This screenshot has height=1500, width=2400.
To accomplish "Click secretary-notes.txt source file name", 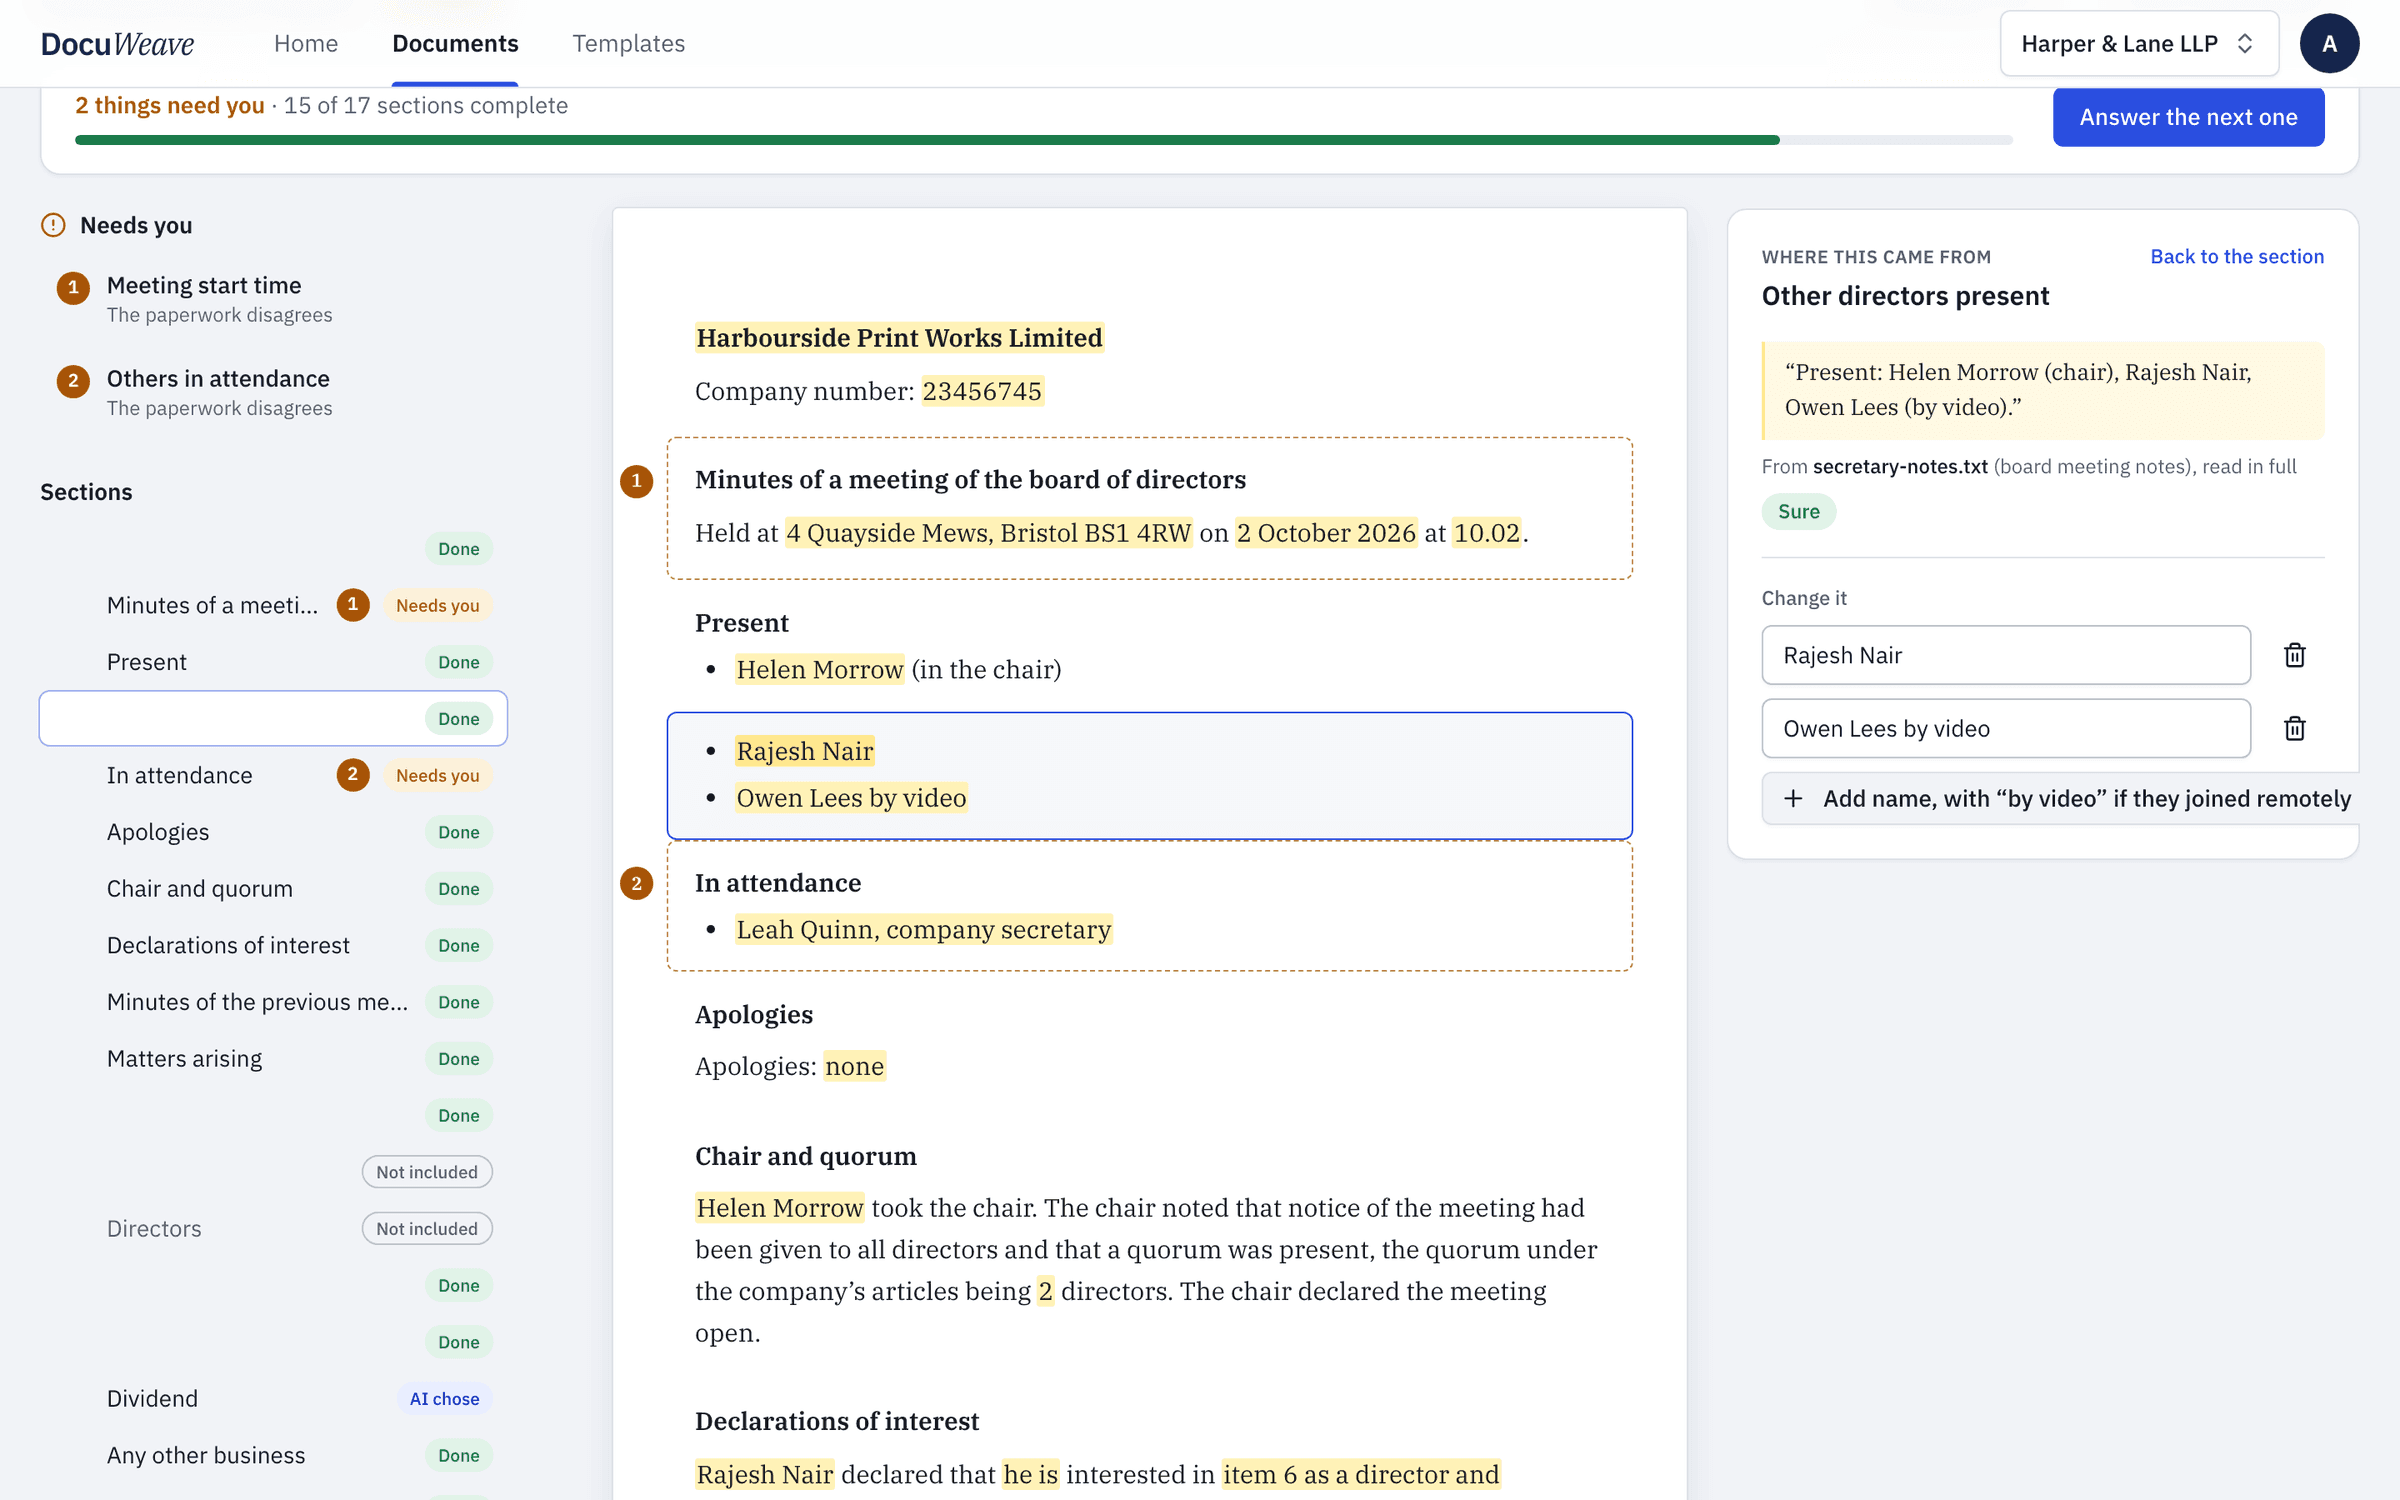I will click(1900, 466).
